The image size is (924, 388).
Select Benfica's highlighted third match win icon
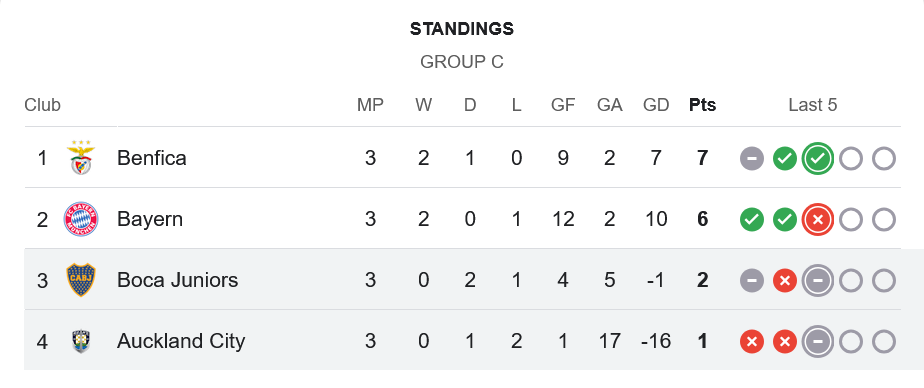pos(818,158)
